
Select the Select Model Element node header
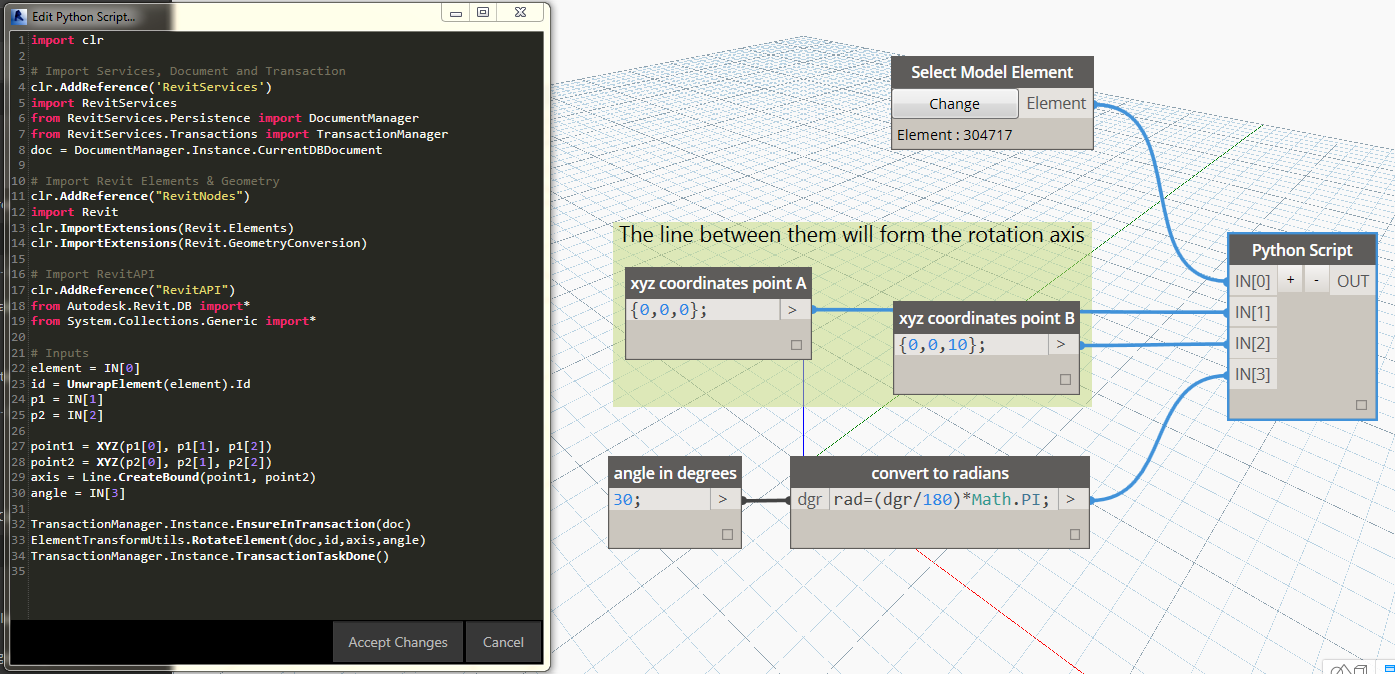pos(992,72)
